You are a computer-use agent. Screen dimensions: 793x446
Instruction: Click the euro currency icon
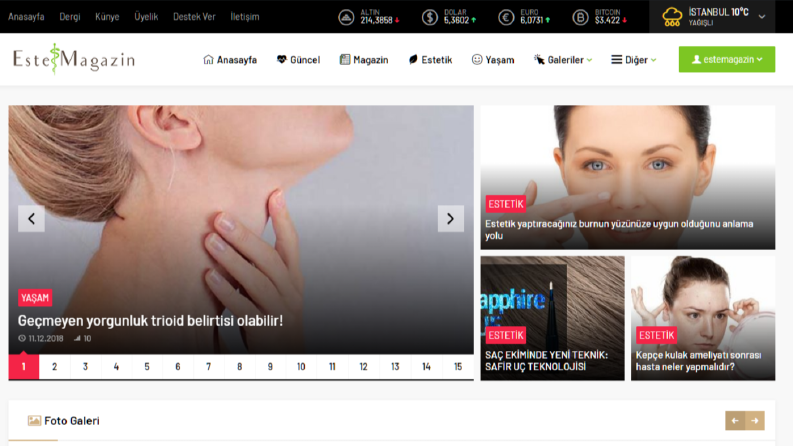pos(506,17)
